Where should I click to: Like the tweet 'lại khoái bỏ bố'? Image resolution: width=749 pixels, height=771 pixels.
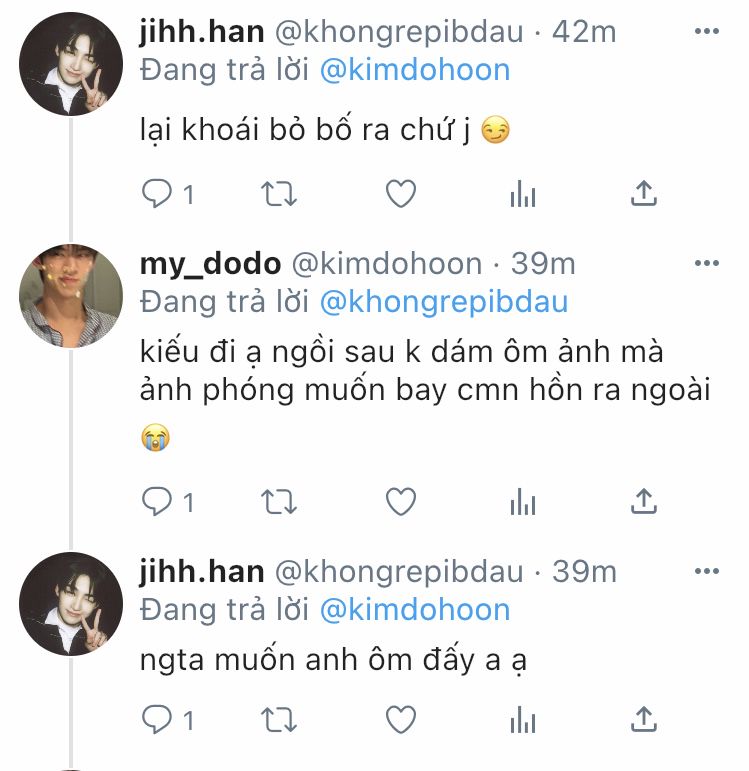coord(401,194)
